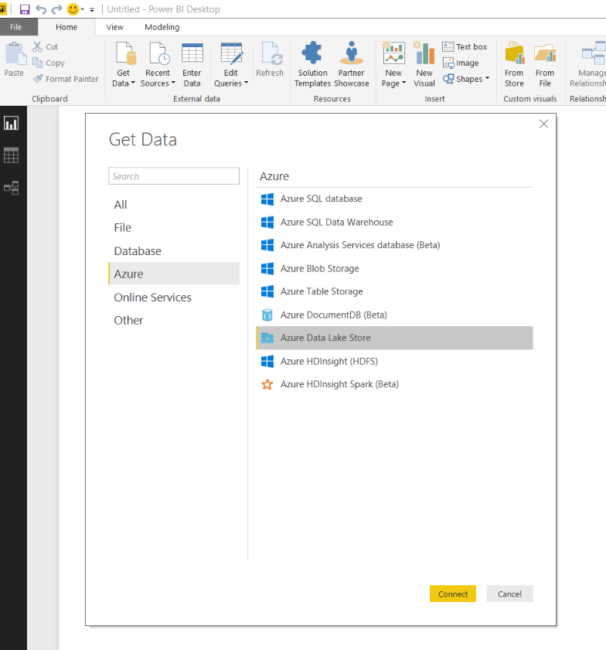Viewport: 606px width, 650px height.
Task: Open the Edit Queries dropdown
Action: [231, 64]
